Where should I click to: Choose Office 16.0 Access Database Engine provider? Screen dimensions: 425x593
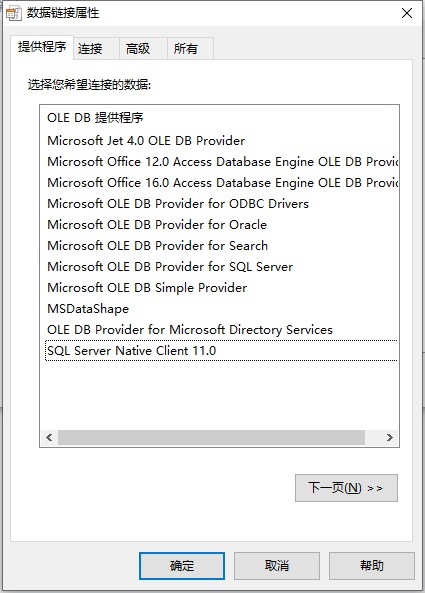click(222, 183)
